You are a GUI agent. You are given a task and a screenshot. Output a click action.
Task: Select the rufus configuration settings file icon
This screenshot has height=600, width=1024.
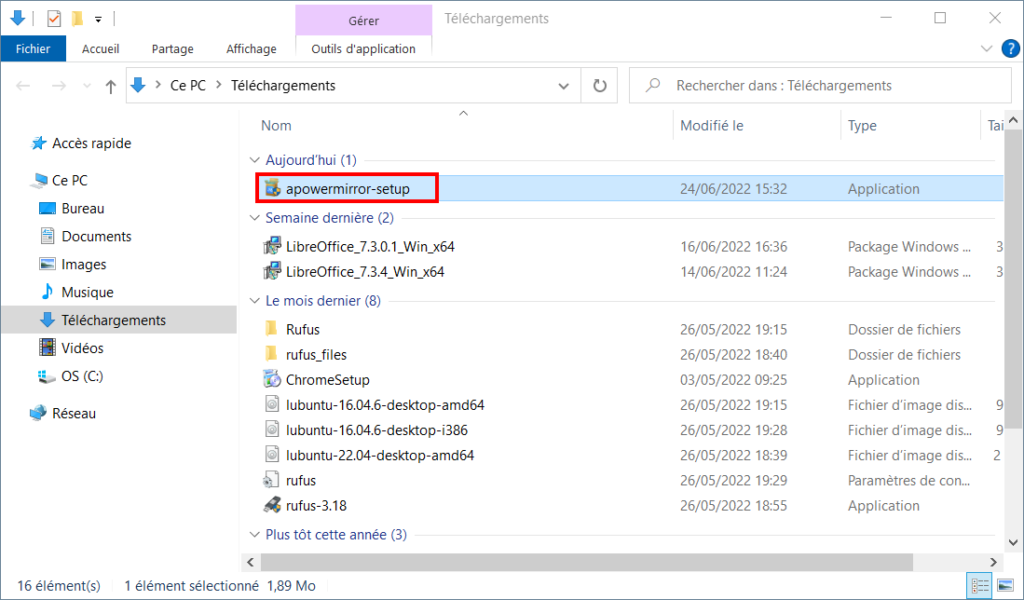coord(272,480)
